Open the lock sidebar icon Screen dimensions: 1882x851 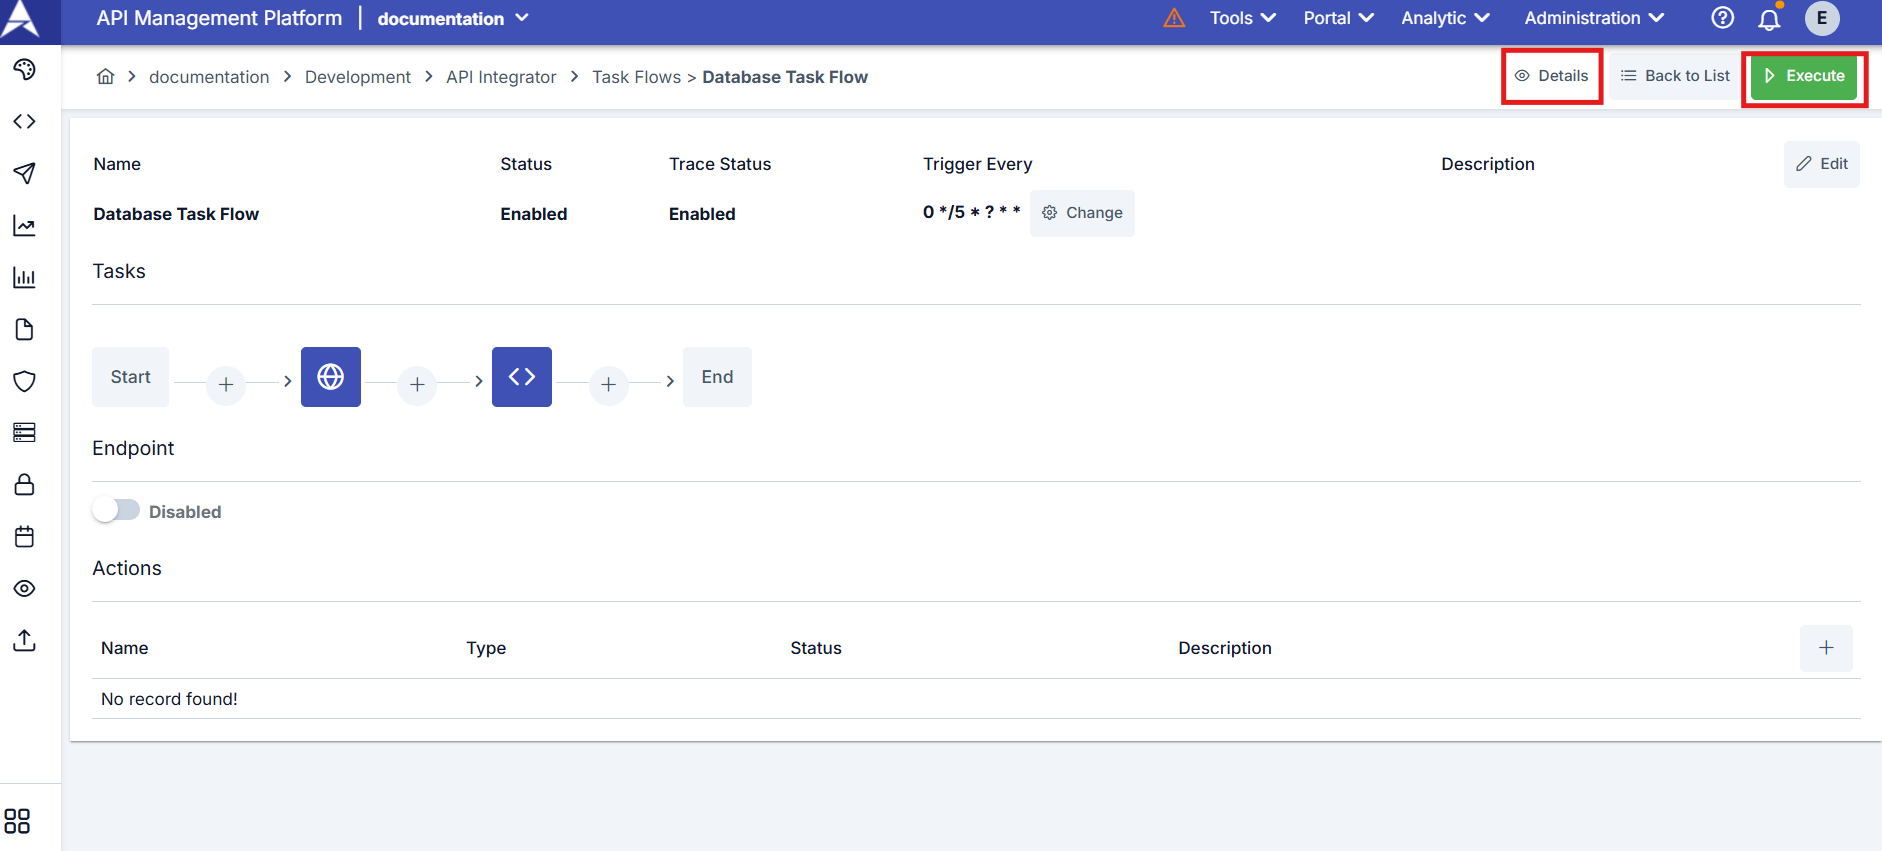(25, 484)
